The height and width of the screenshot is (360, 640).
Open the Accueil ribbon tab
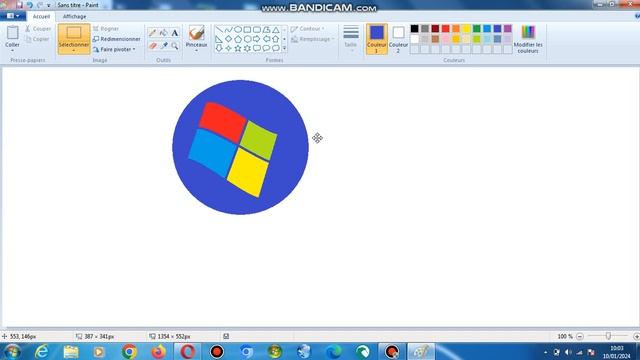tap(41, 17)
